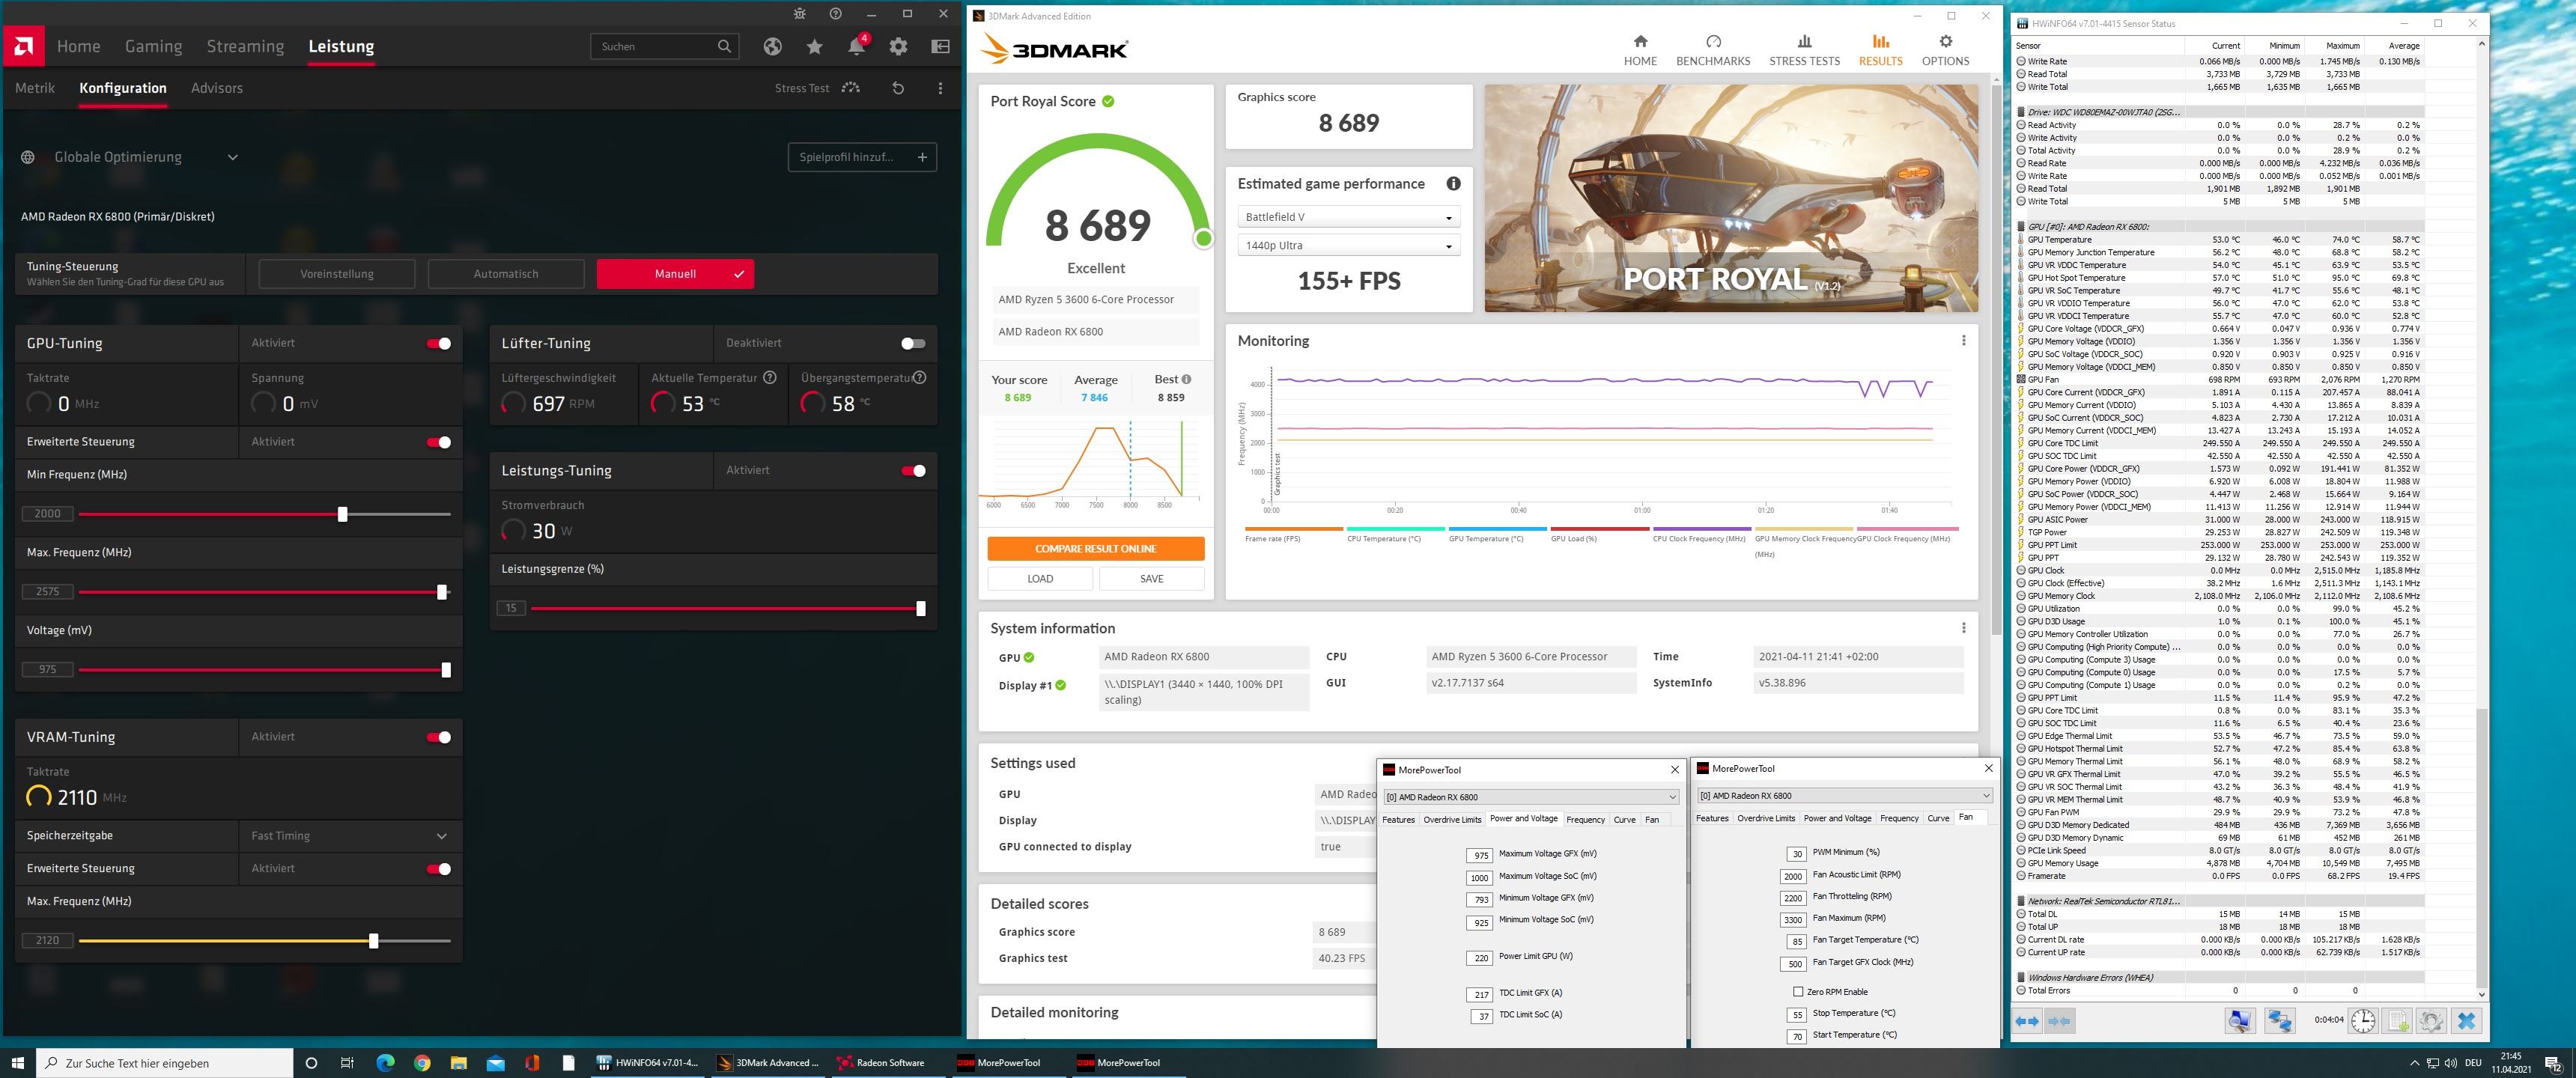Click the Min Frequenz slider handle
2576x1078 pixels.
(x=343, y=514)
